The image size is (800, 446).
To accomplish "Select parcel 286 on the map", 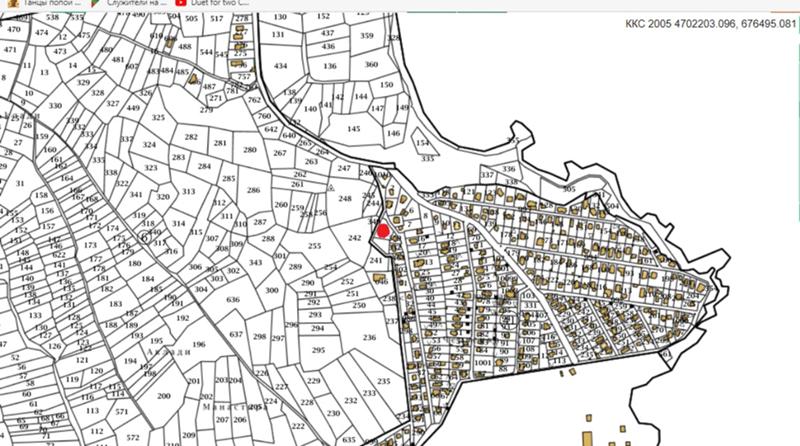I will [x=254, y=190].
